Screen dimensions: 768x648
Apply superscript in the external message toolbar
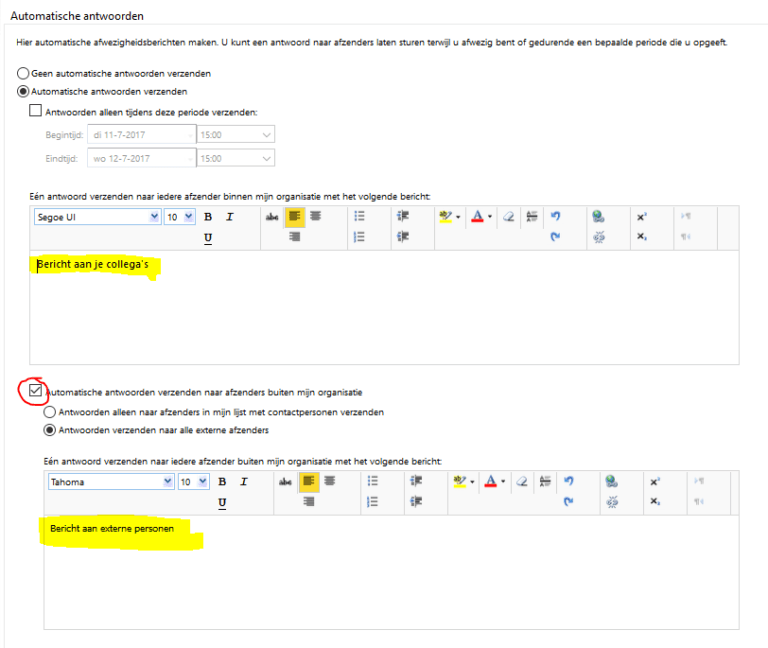click(x=655, y=482)
